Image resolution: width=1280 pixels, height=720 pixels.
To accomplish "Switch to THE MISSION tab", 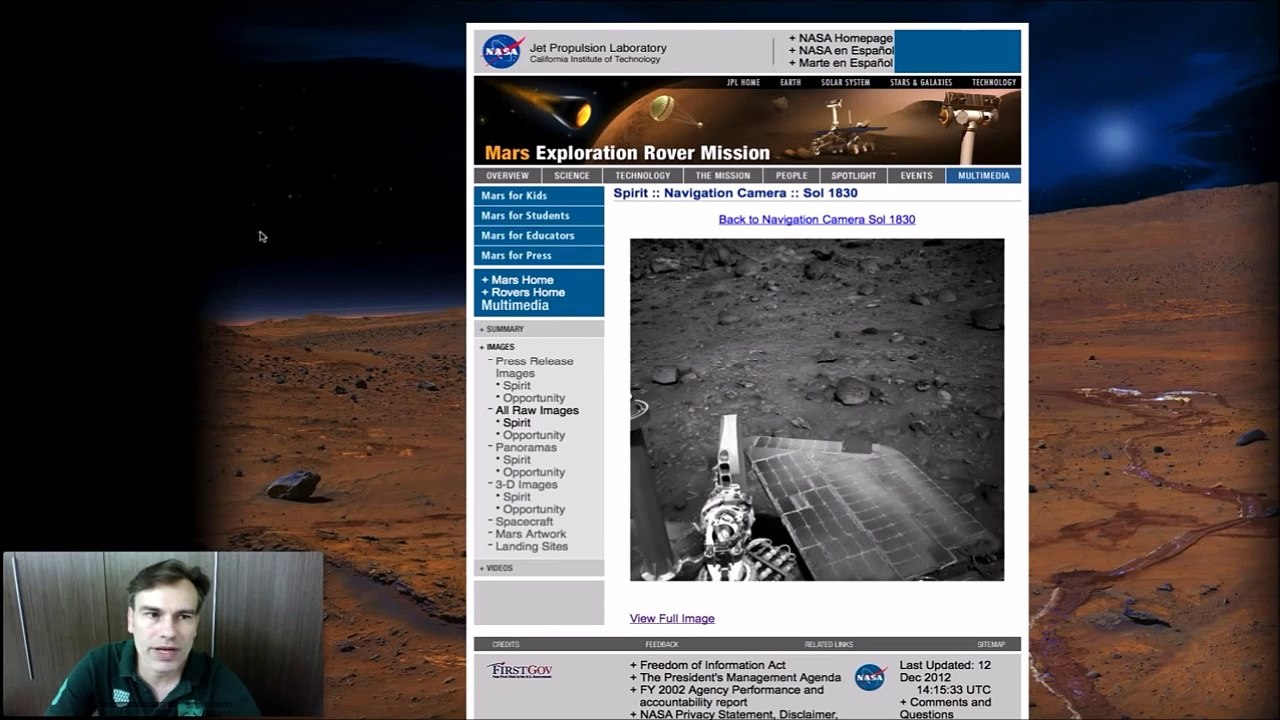I will [x=723, y=176].
